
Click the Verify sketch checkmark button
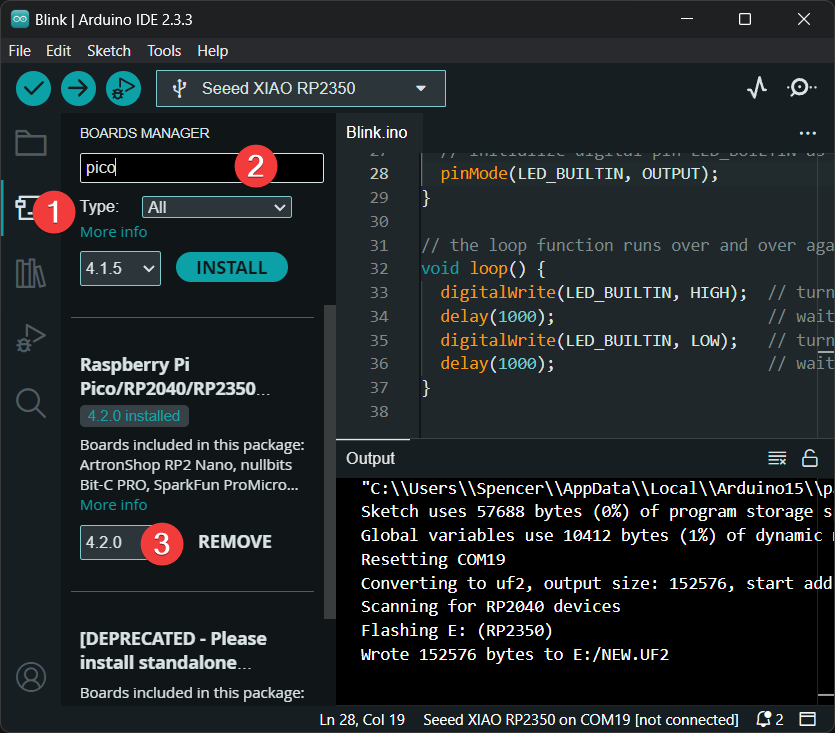[33, 88]
